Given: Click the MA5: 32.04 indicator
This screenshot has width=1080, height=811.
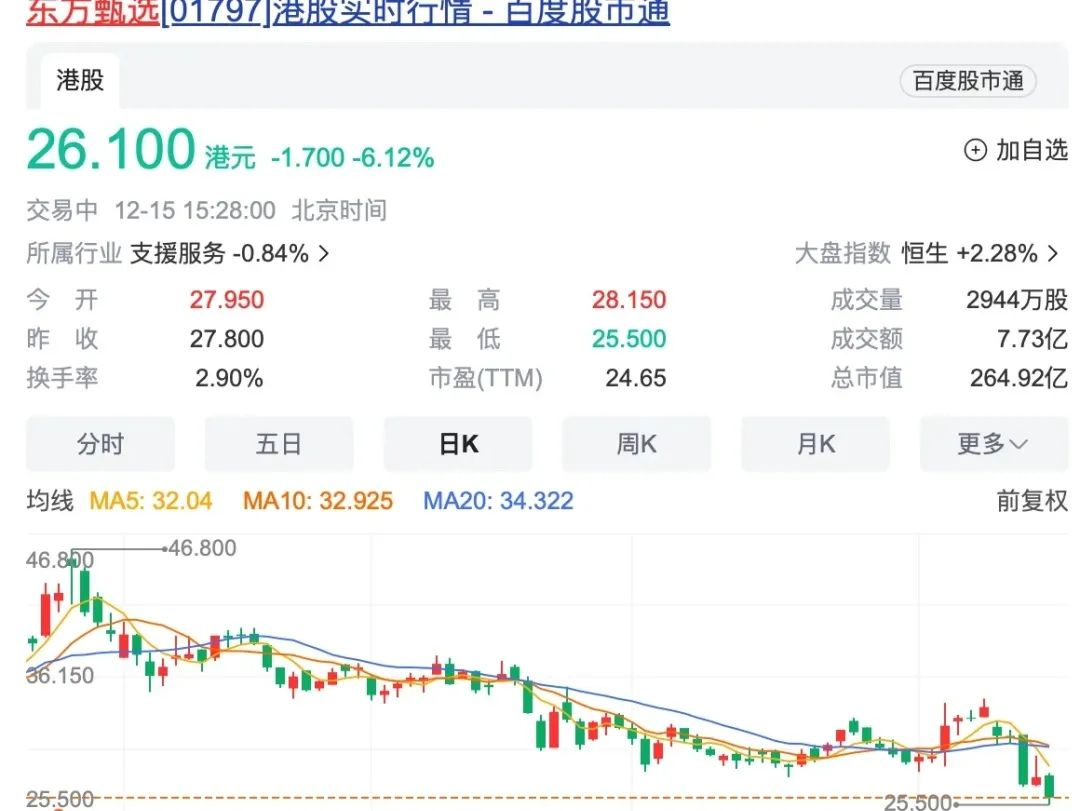Looking at the screenshot, I should point(151,501).
